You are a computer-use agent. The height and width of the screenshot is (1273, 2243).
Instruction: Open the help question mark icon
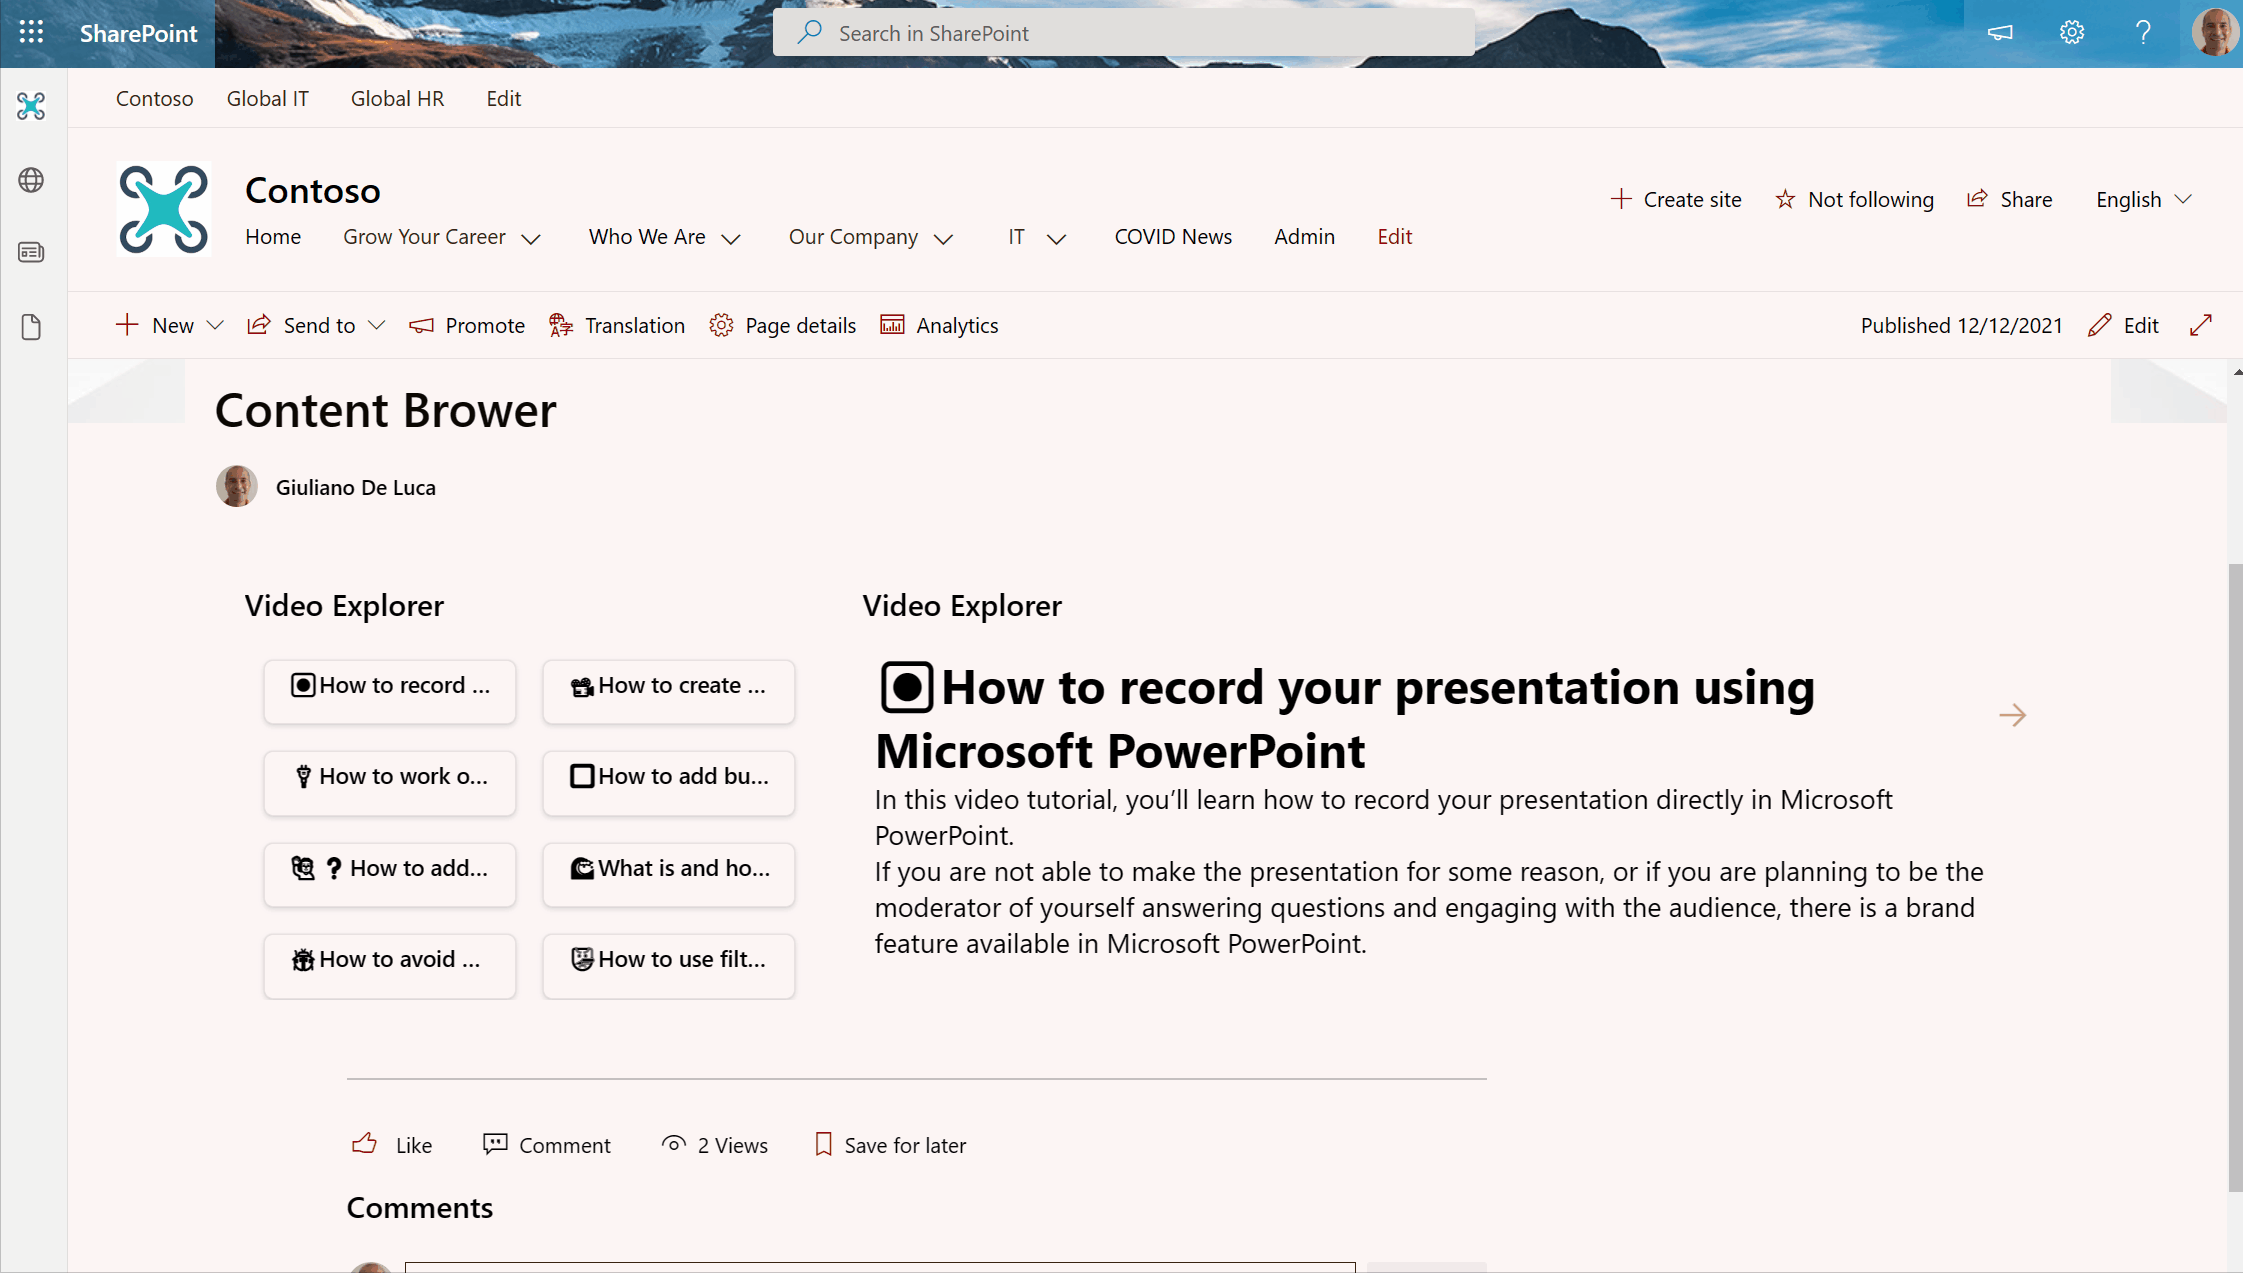[2142, 33]
